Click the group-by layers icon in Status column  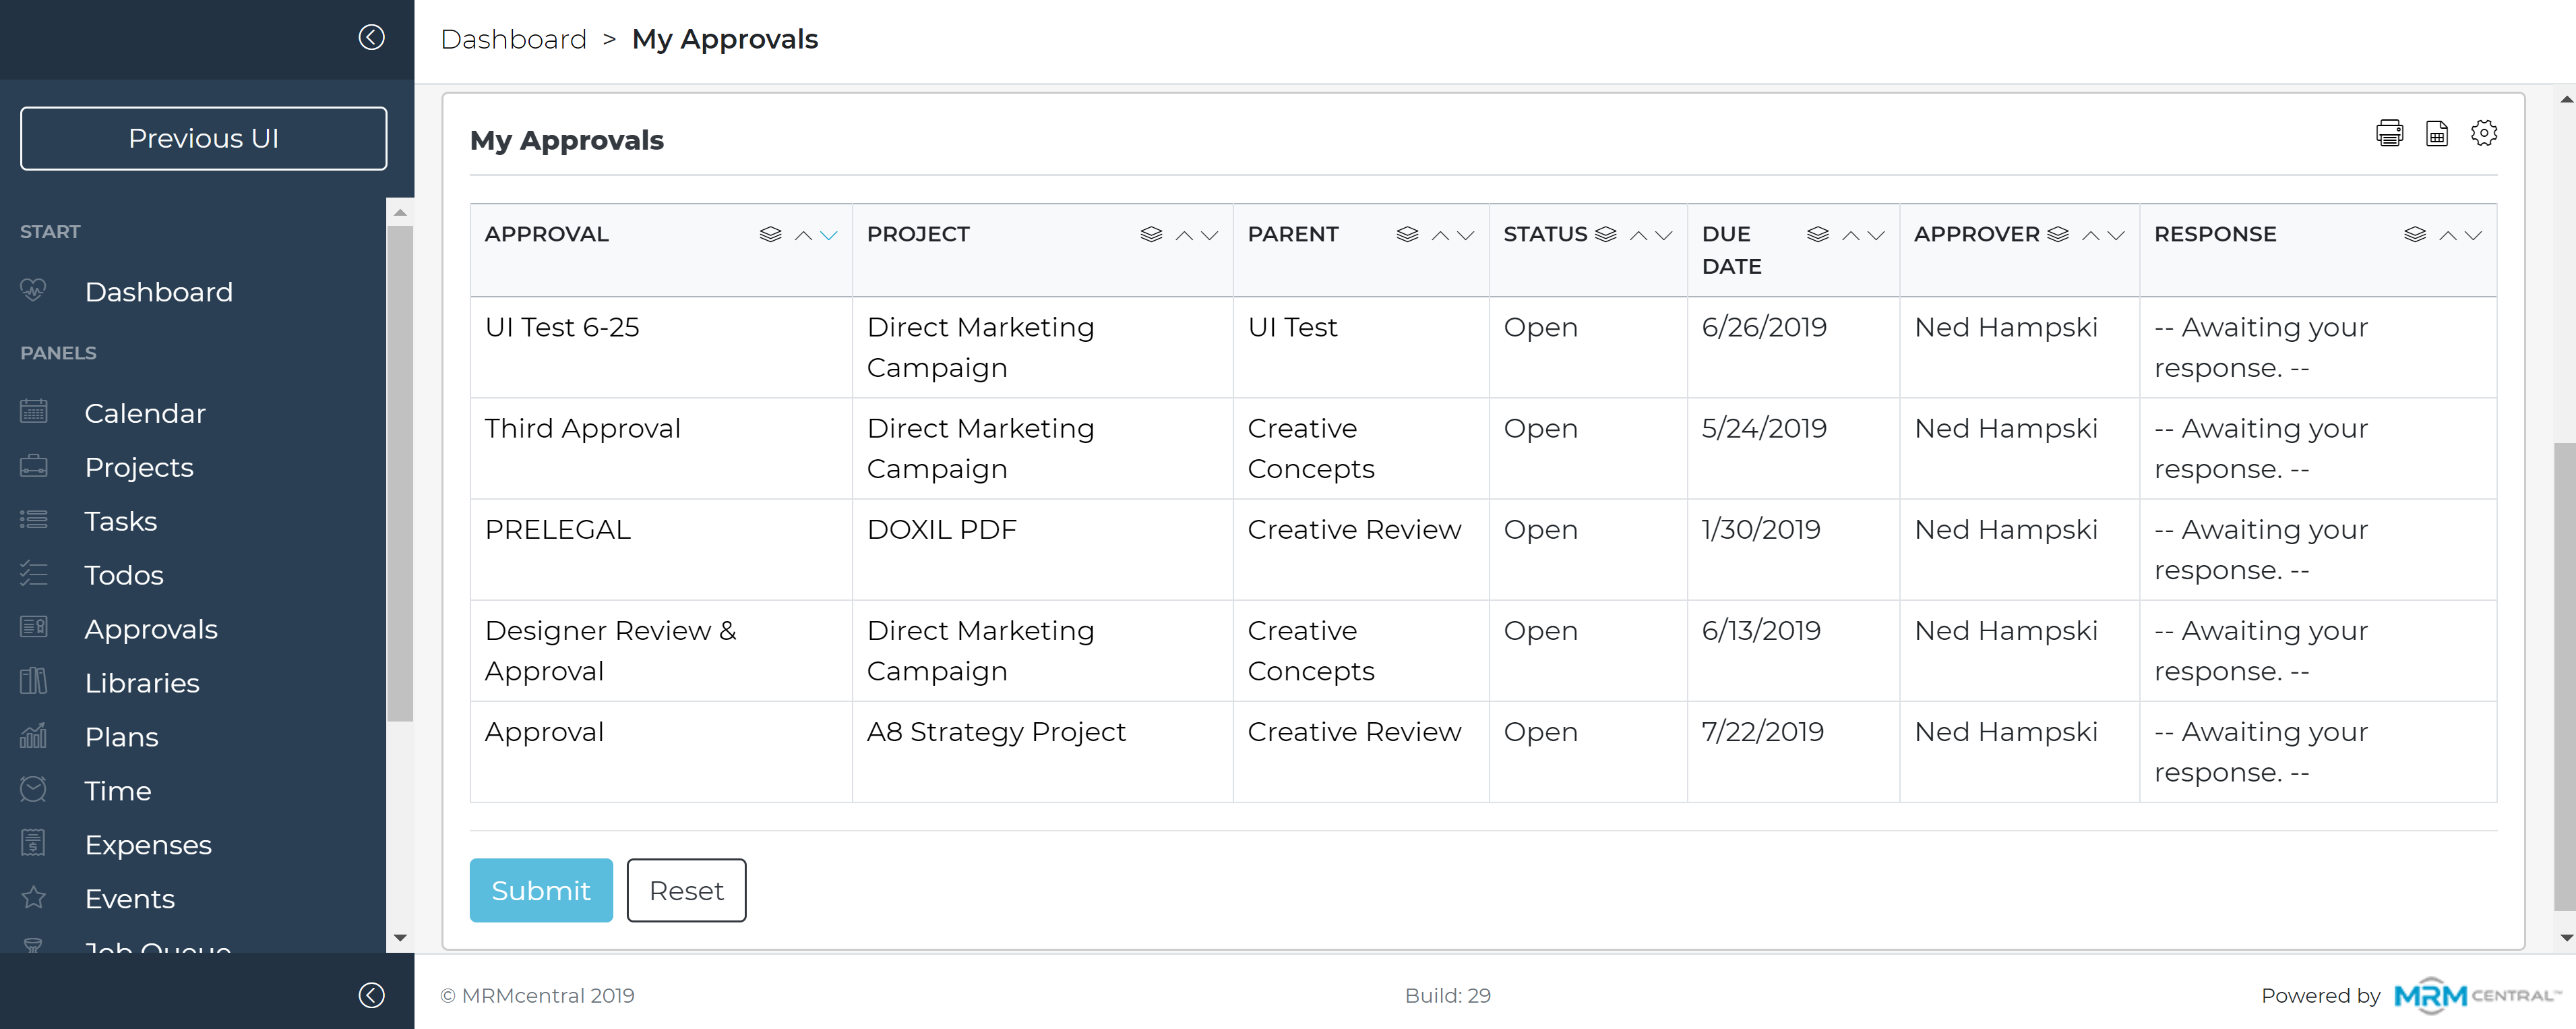pyautogui.click(x=1606, y=234)
